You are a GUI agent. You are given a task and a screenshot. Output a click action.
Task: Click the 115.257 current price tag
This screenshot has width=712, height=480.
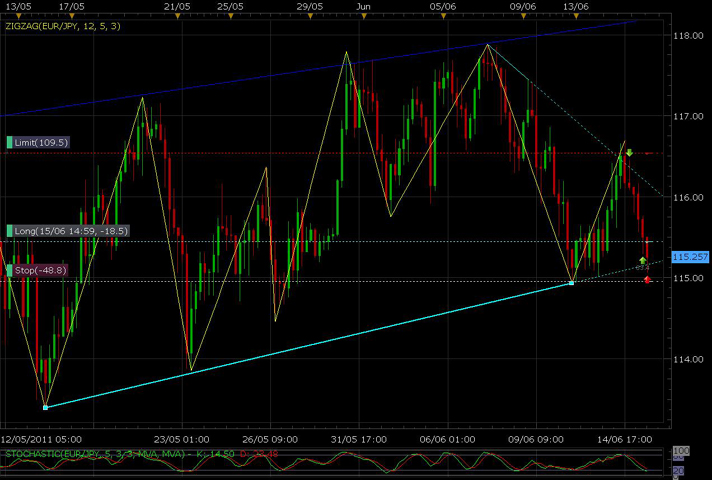691,257
